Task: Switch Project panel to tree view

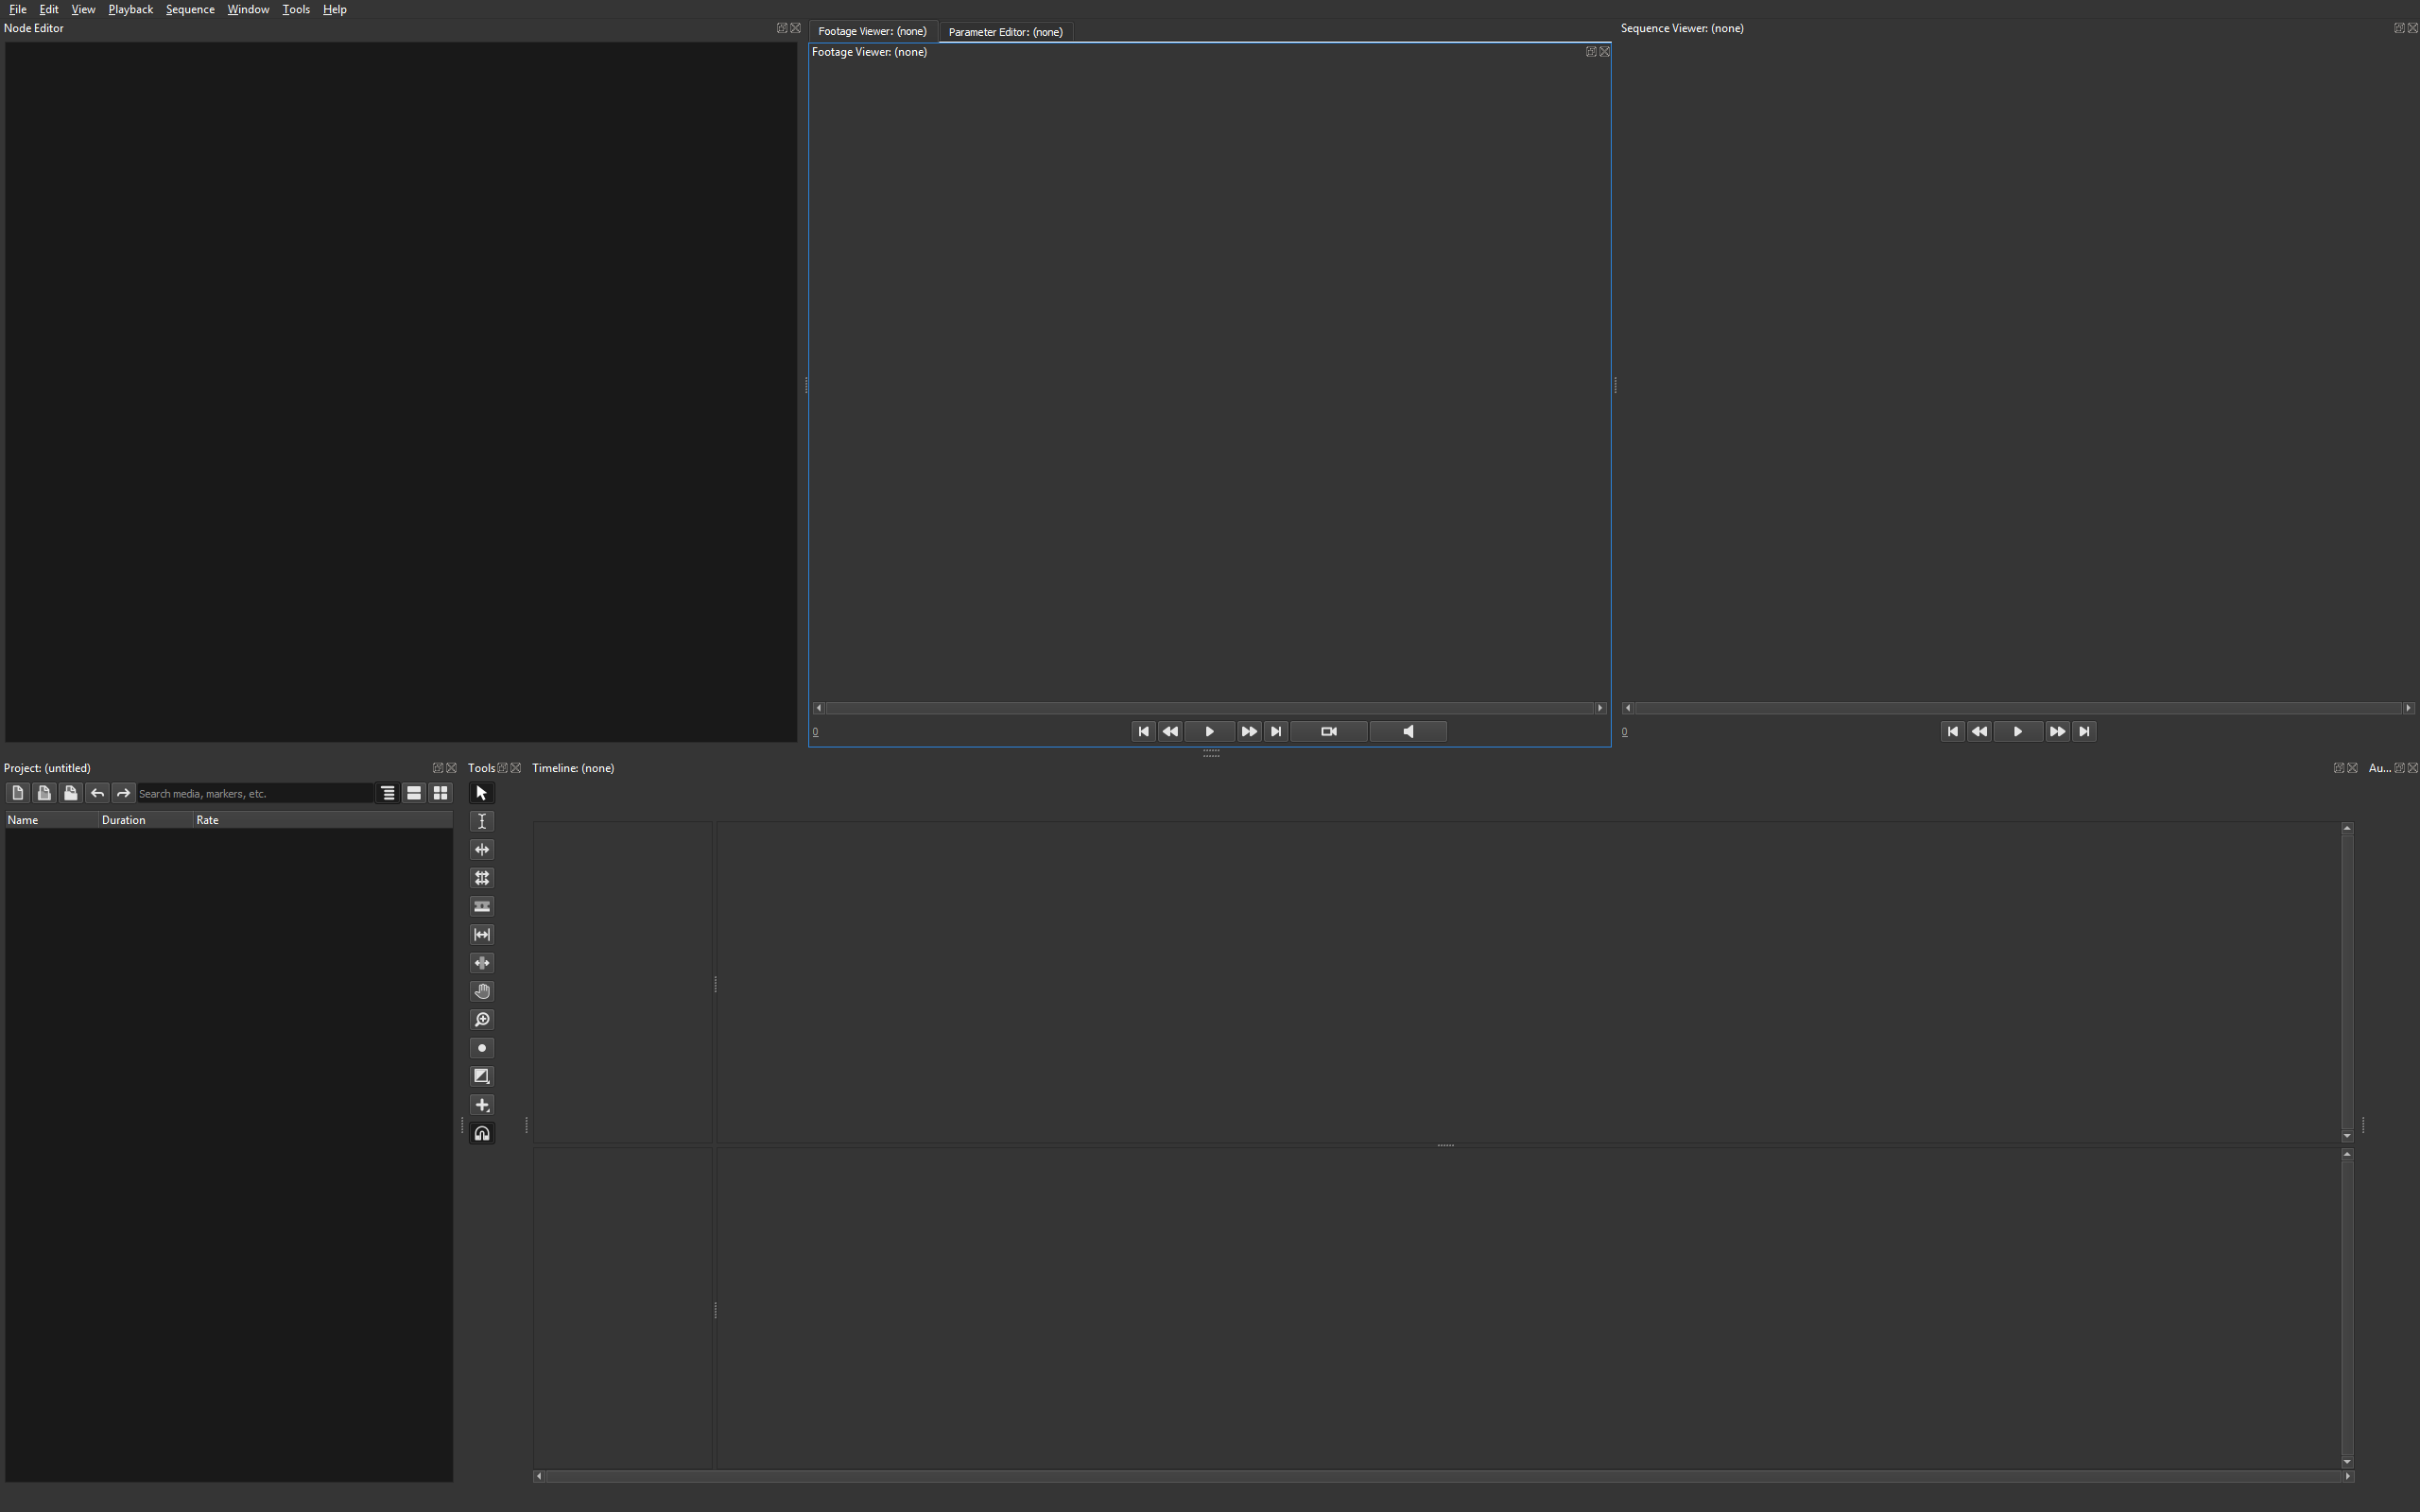Action: pos(388,793)
